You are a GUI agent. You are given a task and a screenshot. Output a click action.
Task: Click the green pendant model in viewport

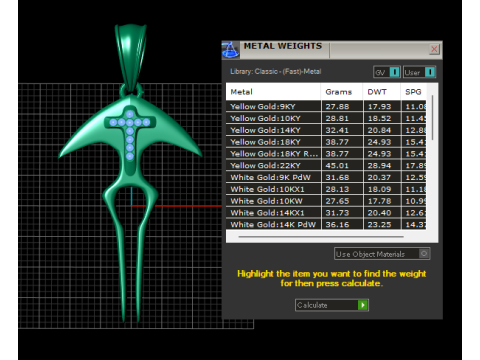(131, 173)
